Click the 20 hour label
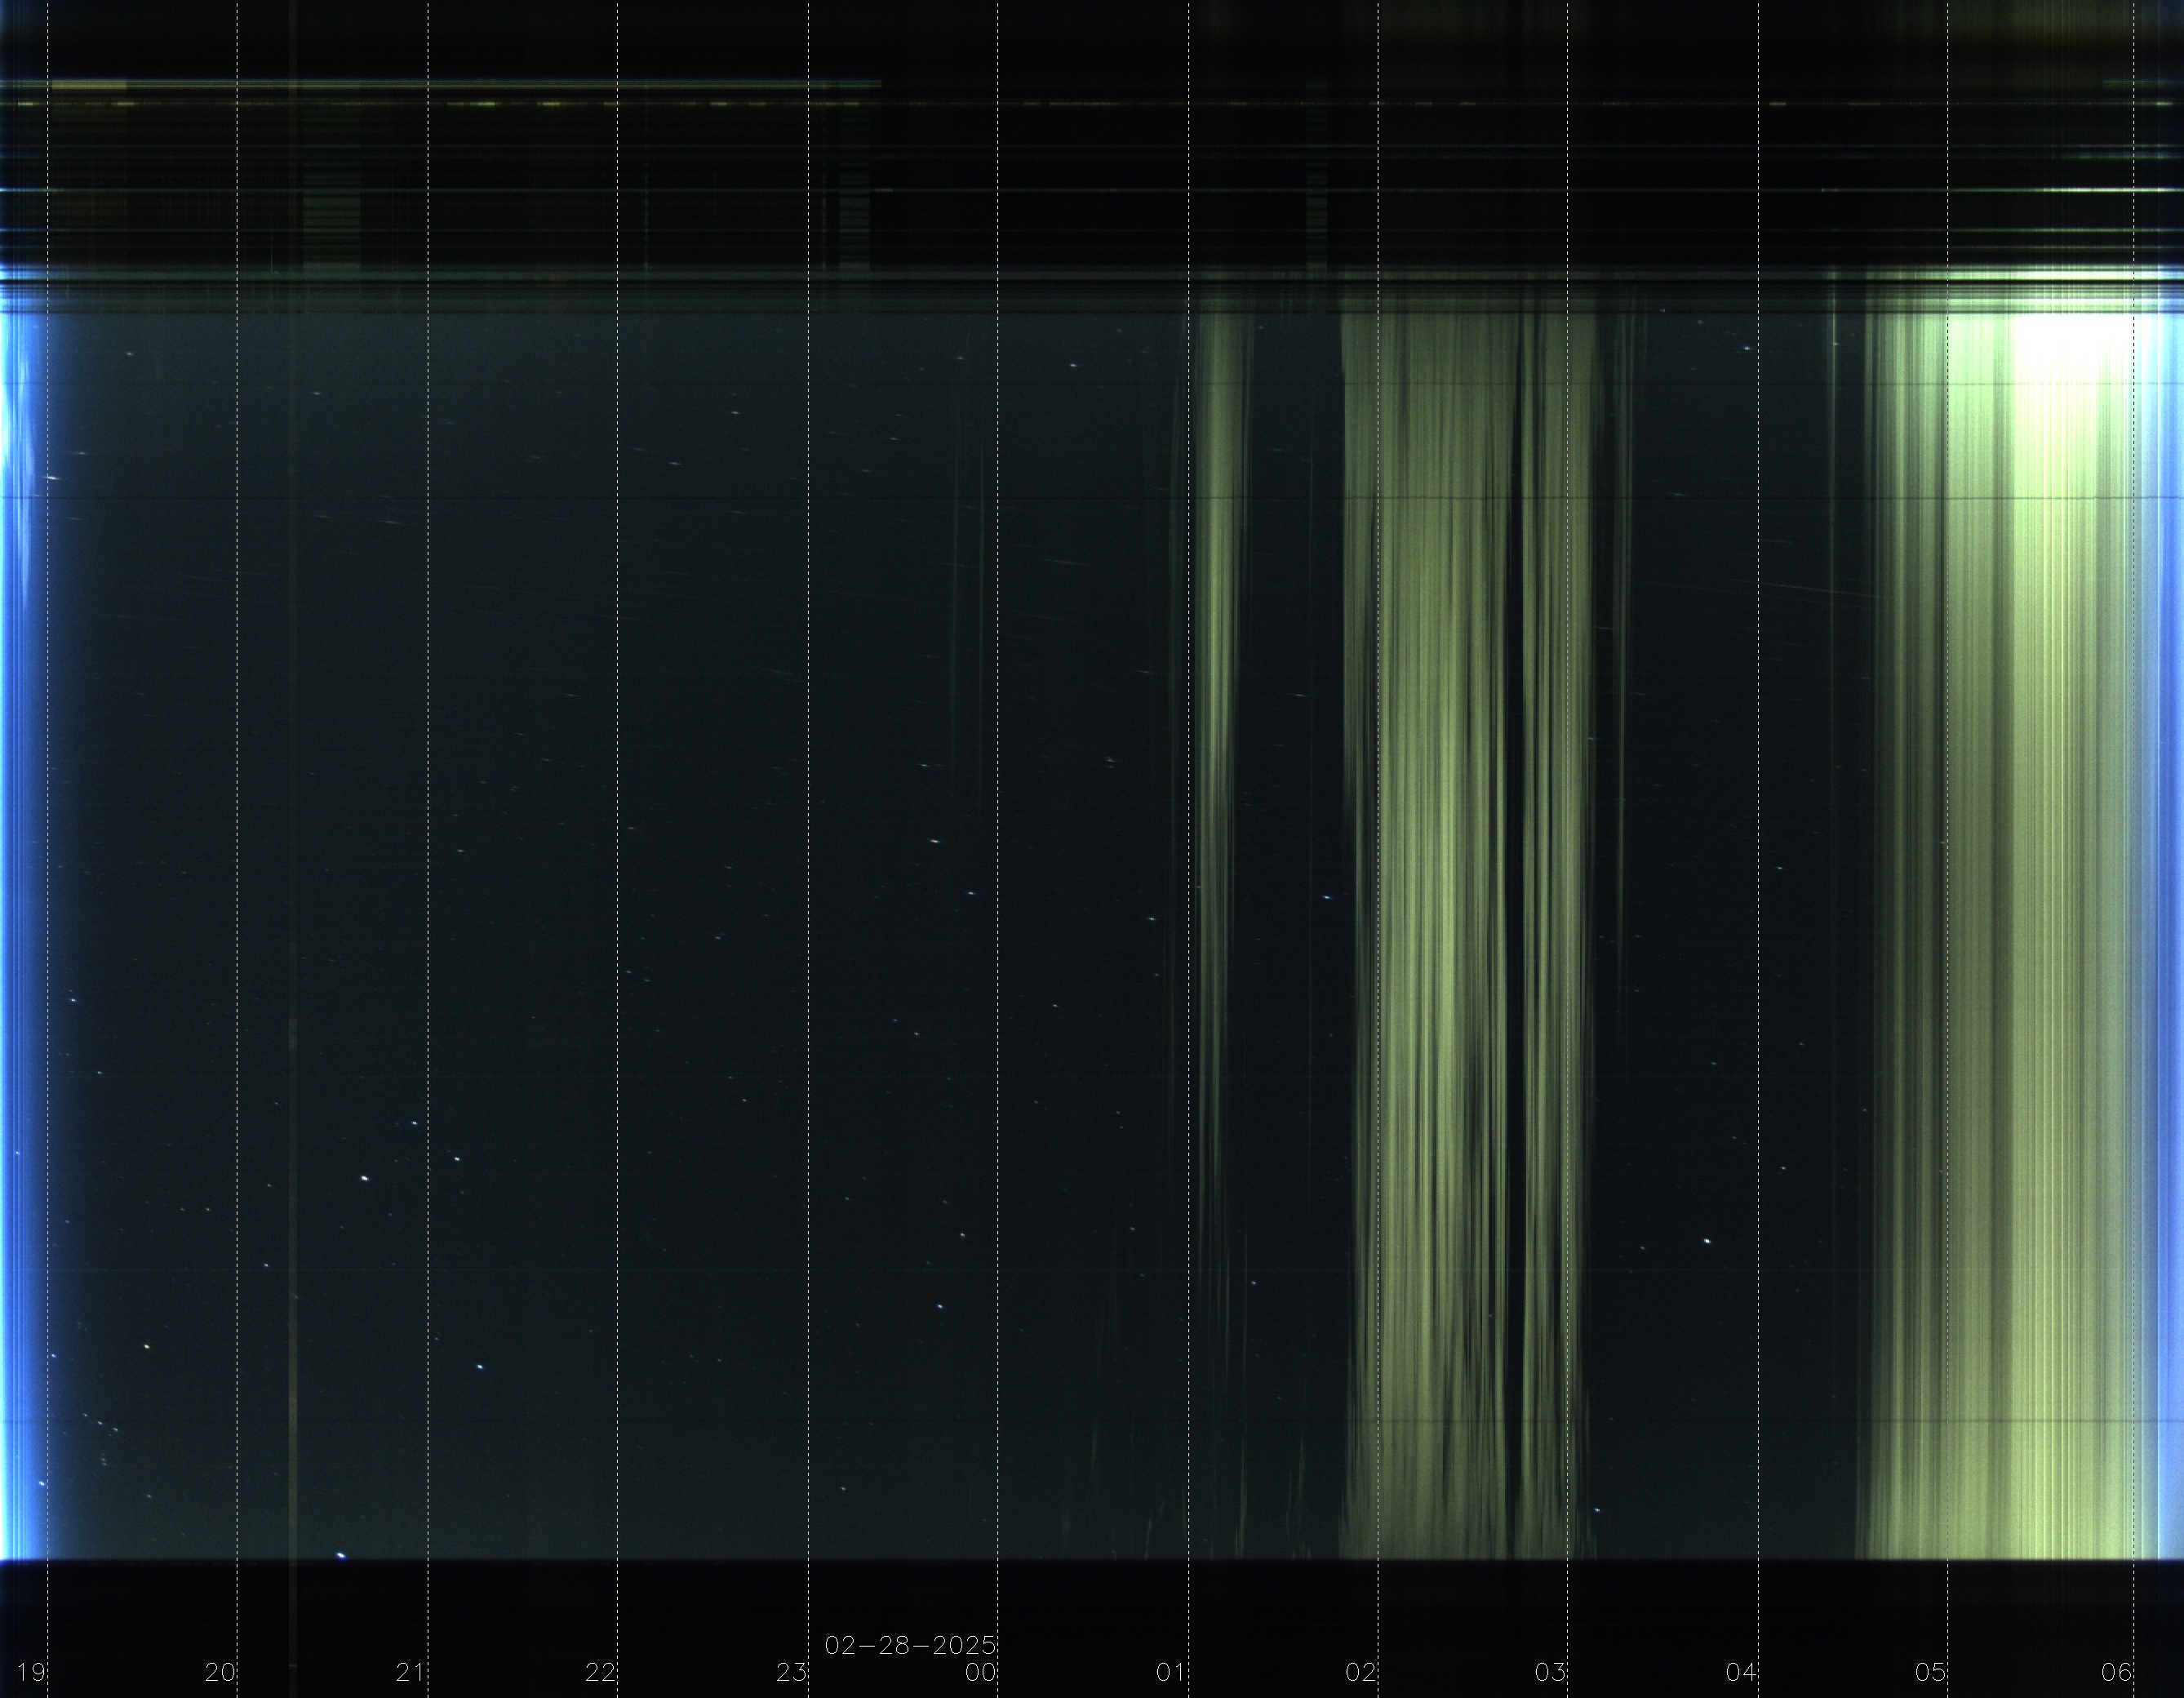This screenshot has height=1698, width=2184. pos(221,1672)
